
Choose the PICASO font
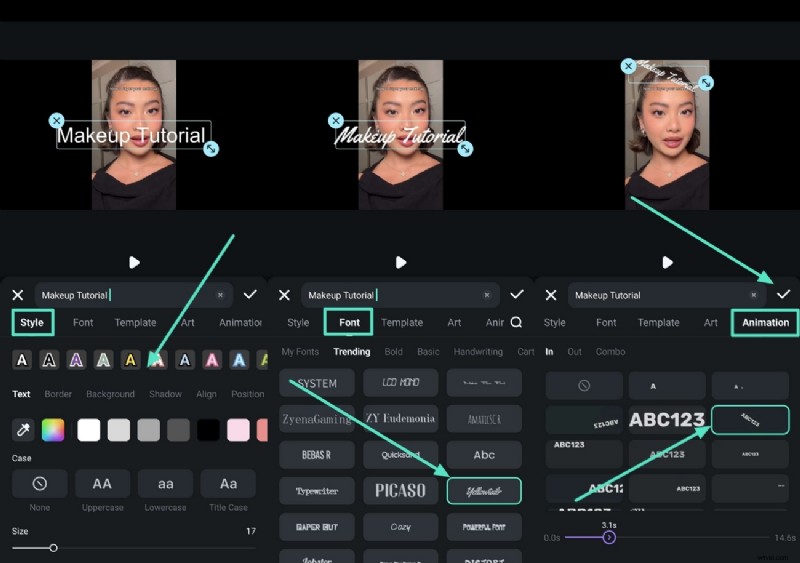pyautogui.click(x=400, y=491)
